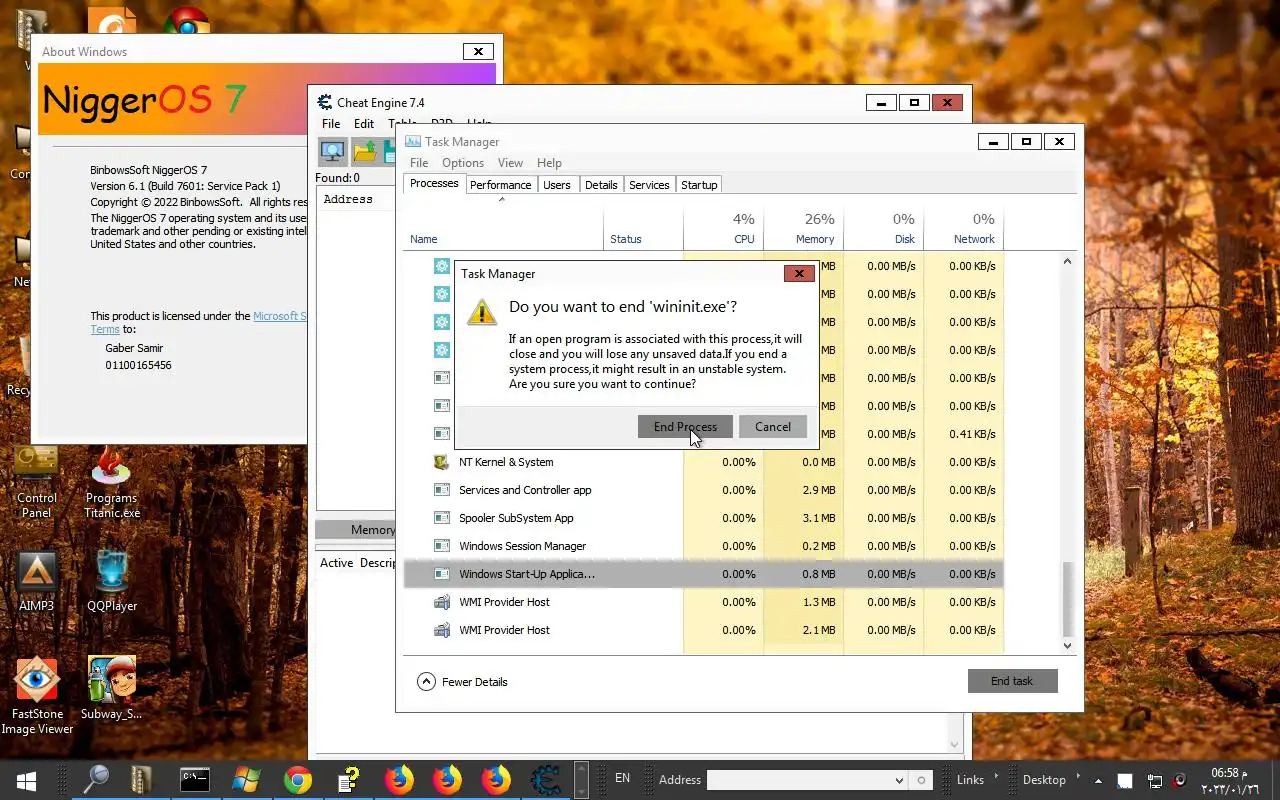Screen dimensions: 1280x800
Task: Click the Microsoft S... license link
Action: click(x=279, y=316)
